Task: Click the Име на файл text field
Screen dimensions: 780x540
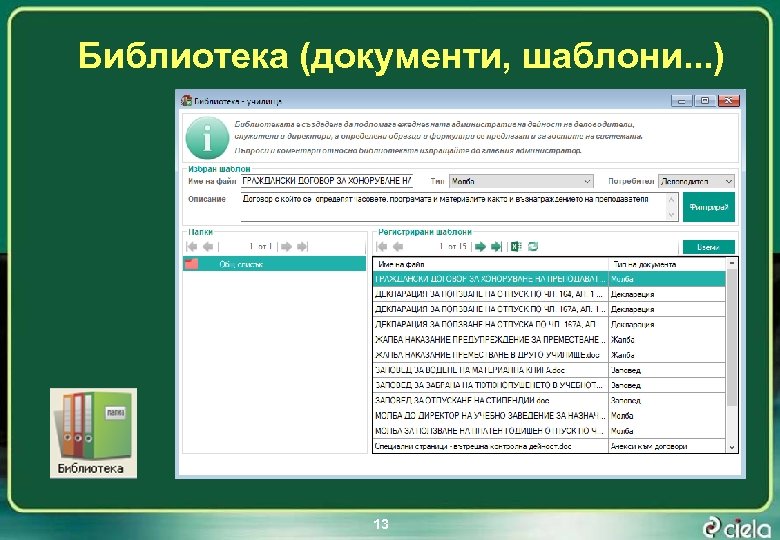Action: (x=327, y=181)
